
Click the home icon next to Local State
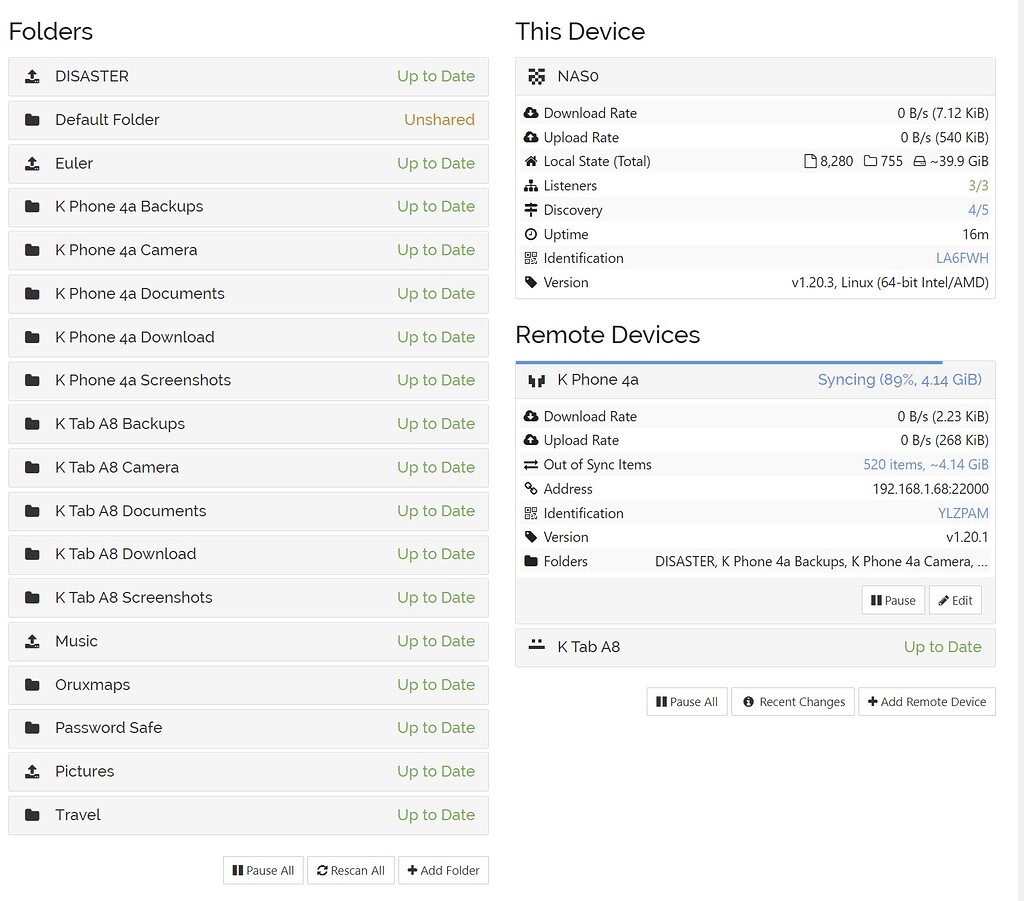(531, 161)
